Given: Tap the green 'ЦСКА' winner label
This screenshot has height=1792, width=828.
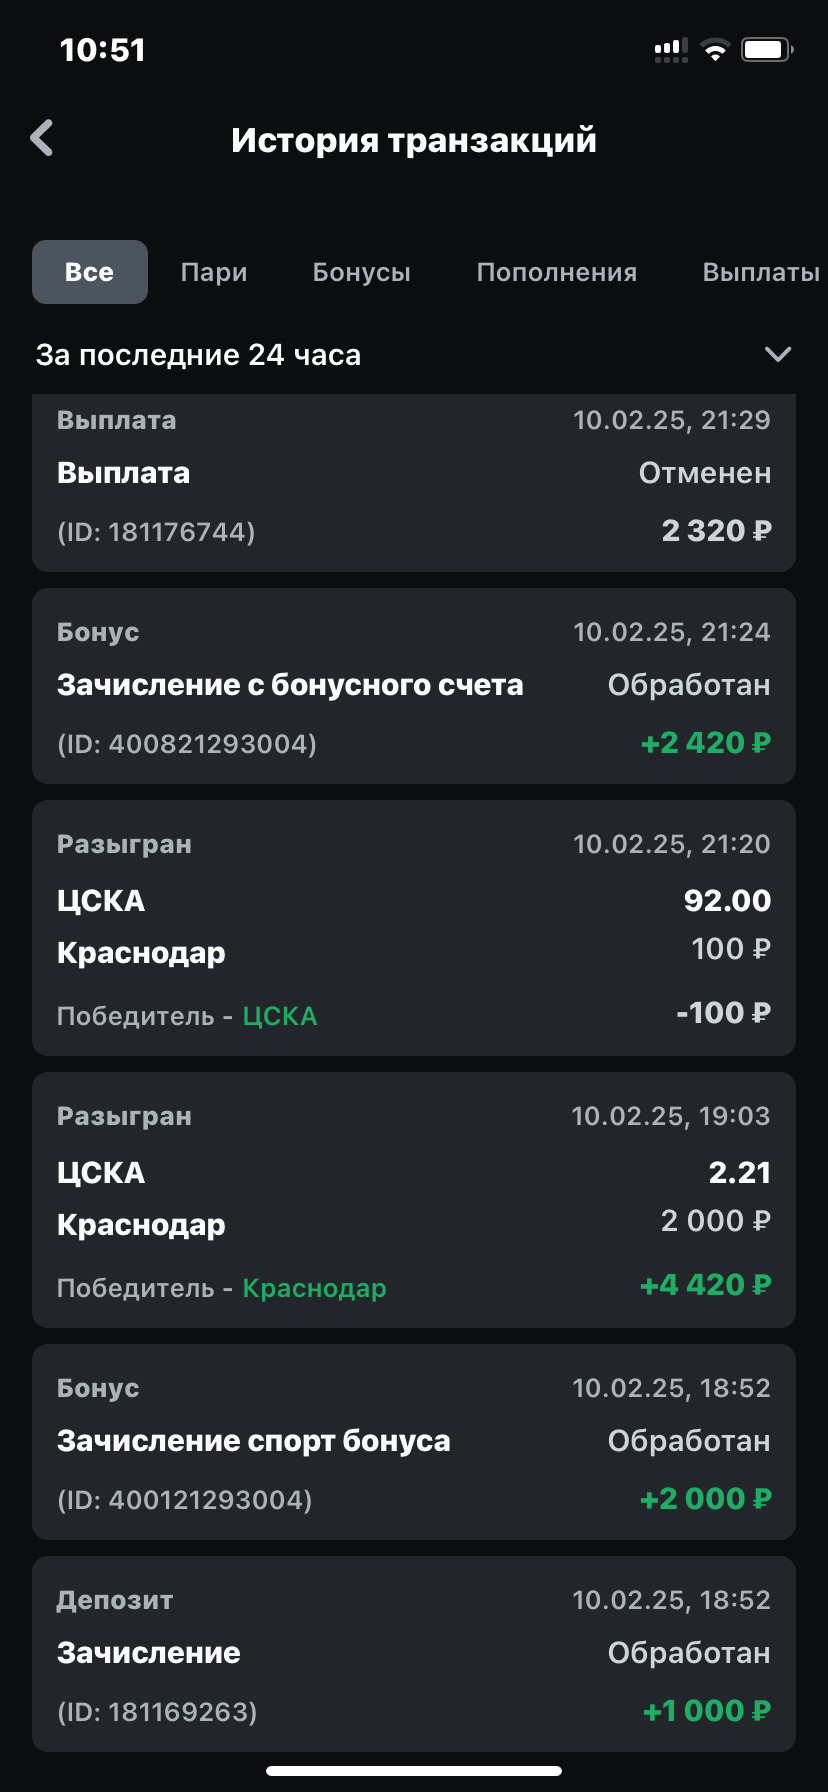Looking at the screenshot, I should click(280, 1016).
